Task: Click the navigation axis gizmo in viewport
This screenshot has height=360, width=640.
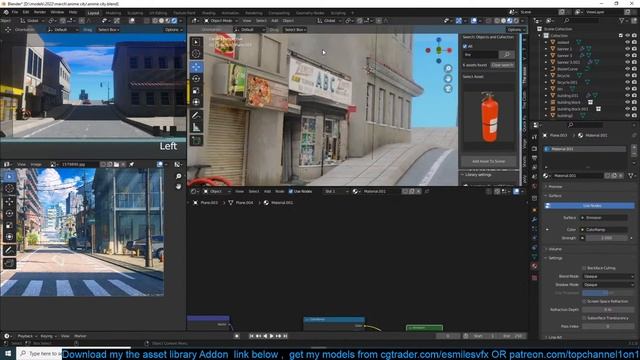Action: (x=439, y=50)
